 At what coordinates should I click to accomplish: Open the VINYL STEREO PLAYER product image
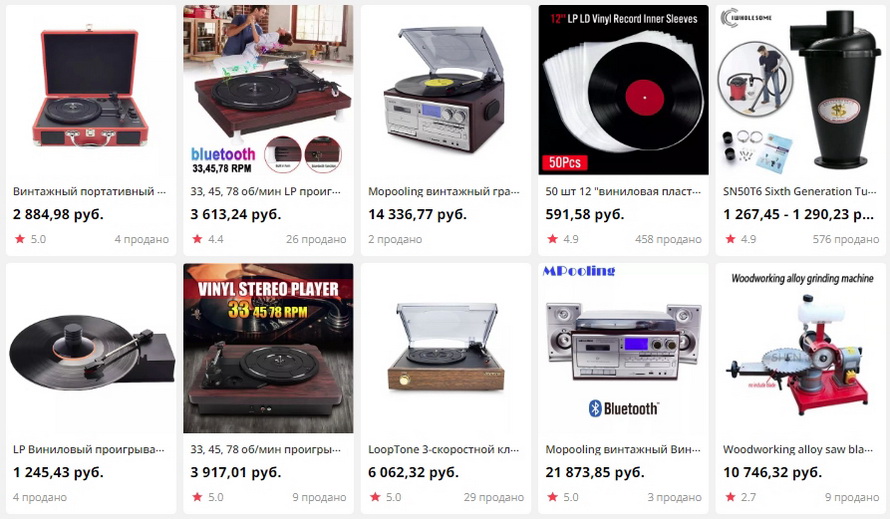(x=268, y=348)
